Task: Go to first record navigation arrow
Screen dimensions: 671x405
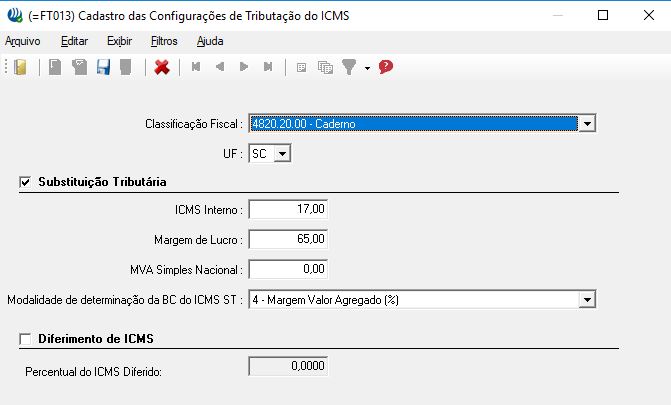Action: [x=196, y=67]
